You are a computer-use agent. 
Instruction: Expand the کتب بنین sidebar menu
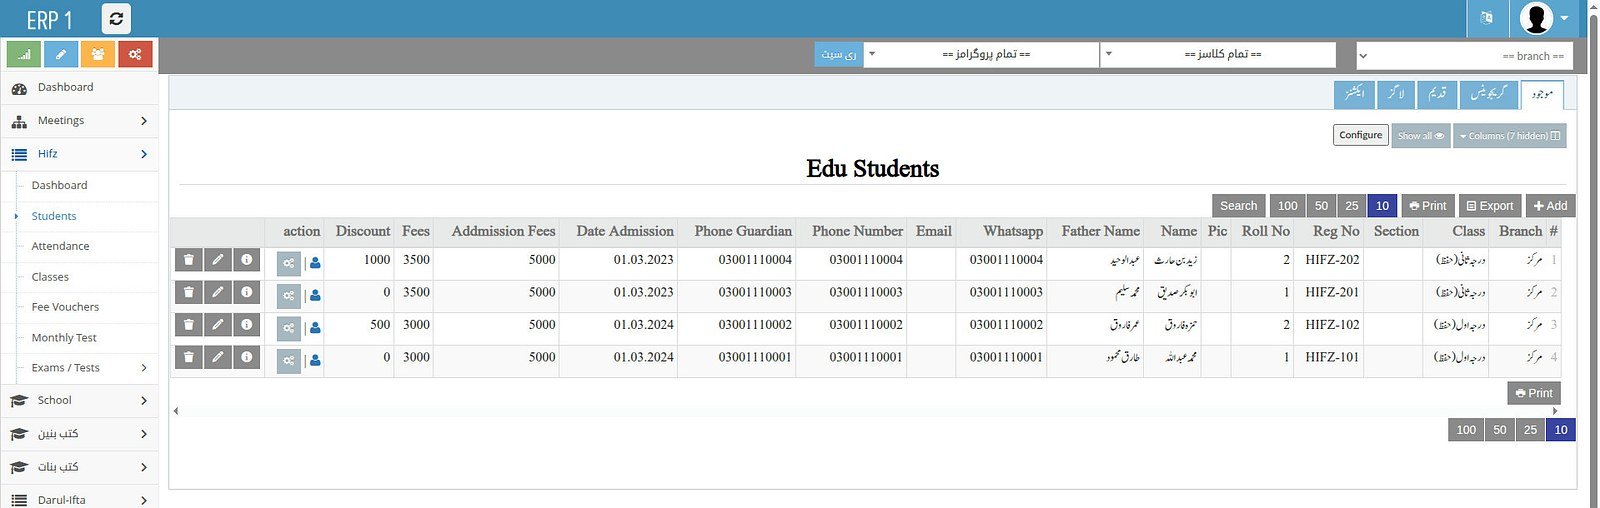point(79,434)
